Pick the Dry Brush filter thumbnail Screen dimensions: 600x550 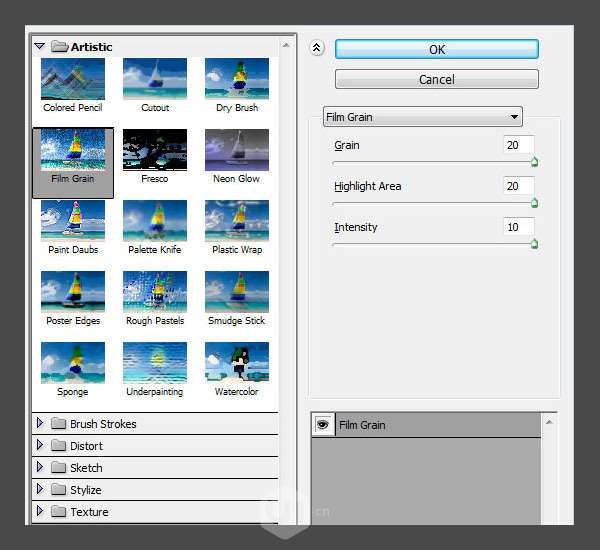point(237,79)
